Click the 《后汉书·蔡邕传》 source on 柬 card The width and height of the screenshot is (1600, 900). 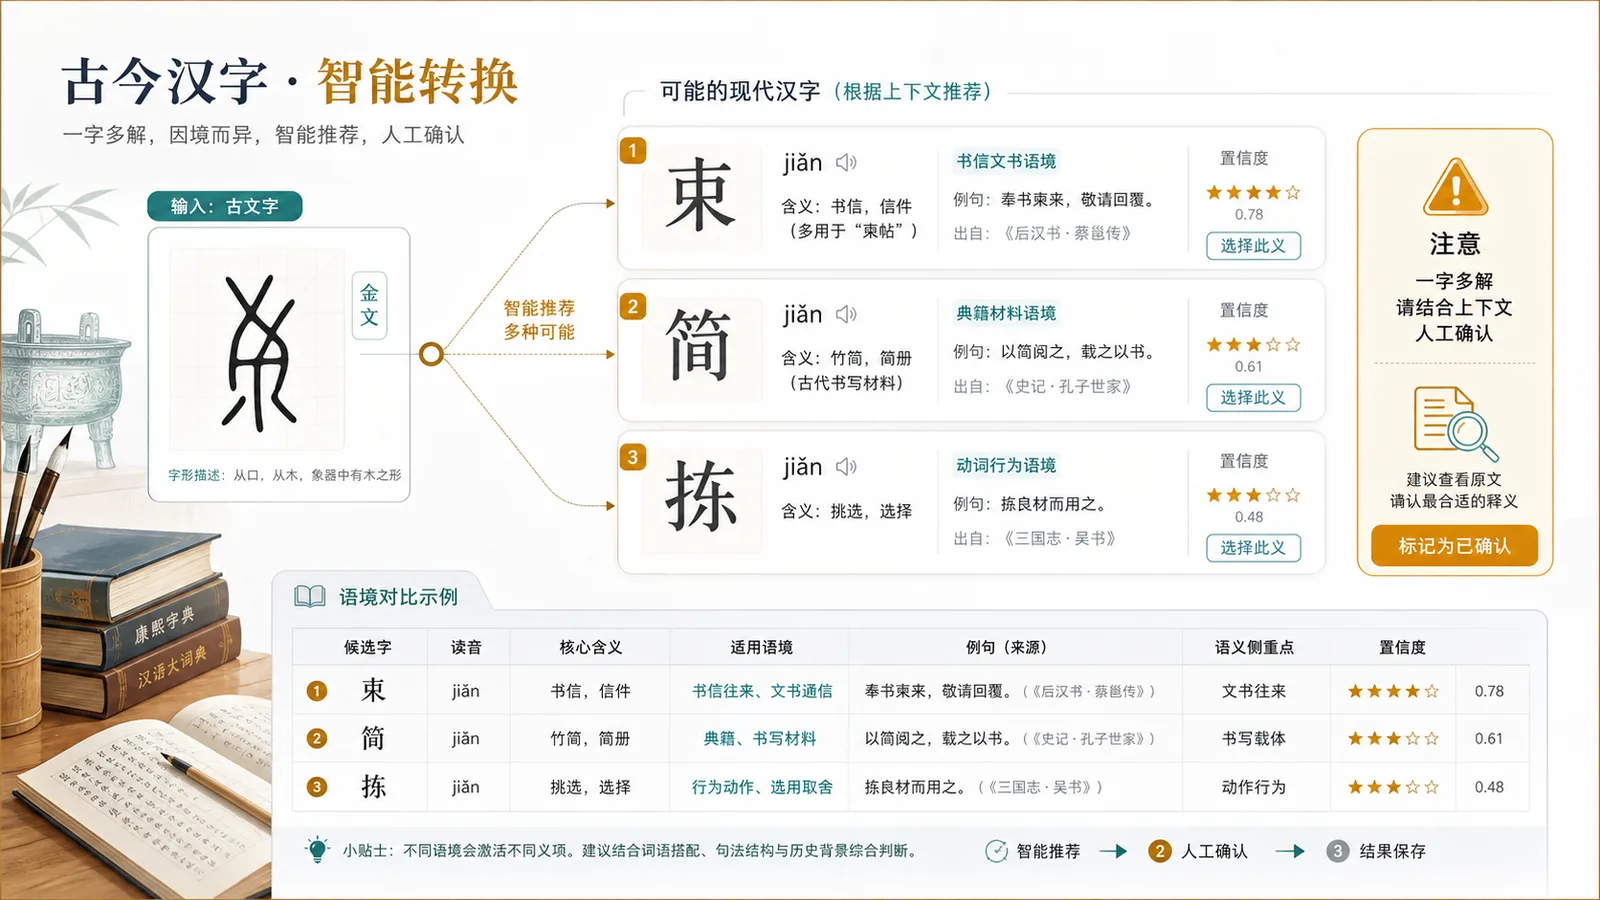(1067, 234)
